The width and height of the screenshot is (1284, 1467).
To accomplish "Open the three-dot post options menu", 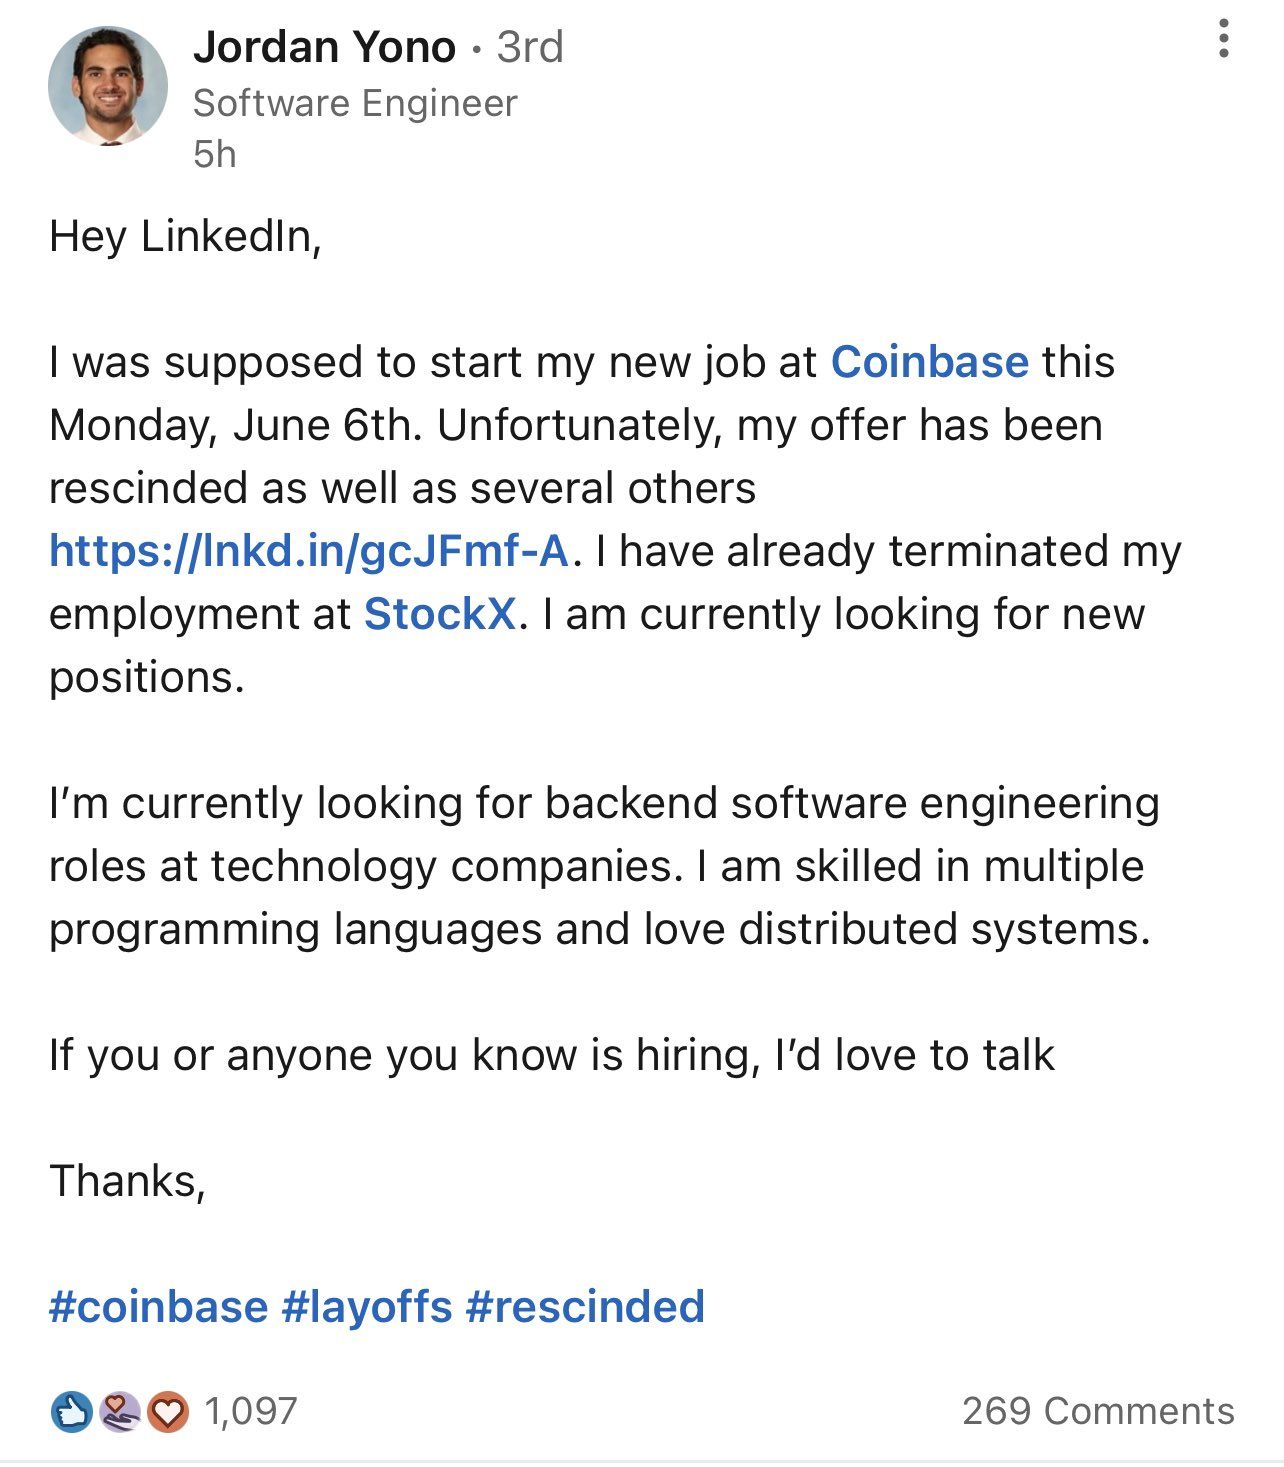I will click(x=1223, y=39).
